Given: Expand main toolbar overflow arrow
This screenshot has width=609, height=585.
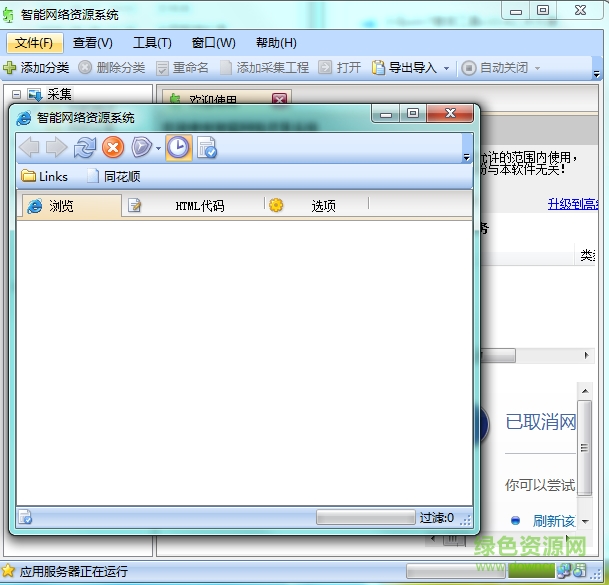Looking at the screenshot, I should point(597,73).
